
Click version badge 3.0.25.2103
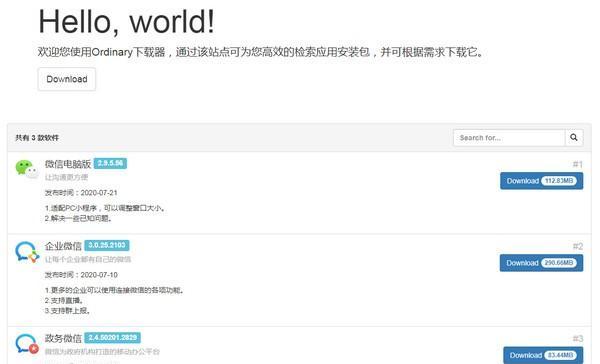click(107, 245)
